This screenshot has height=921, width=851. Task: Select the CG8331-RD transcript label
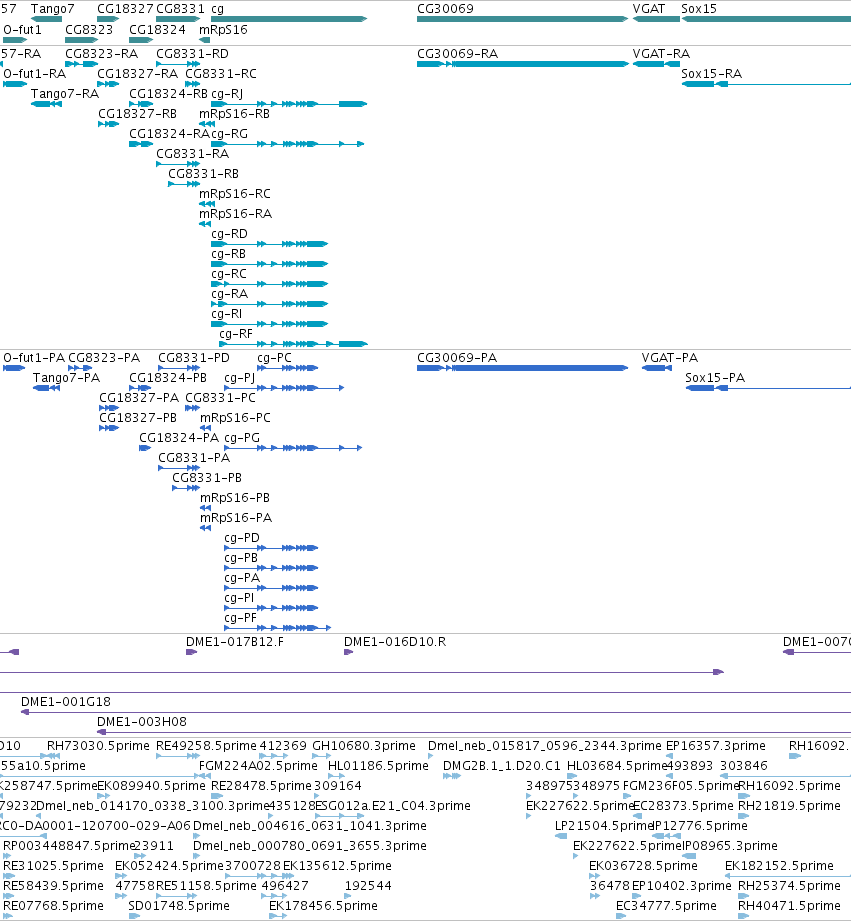[193, 53]
